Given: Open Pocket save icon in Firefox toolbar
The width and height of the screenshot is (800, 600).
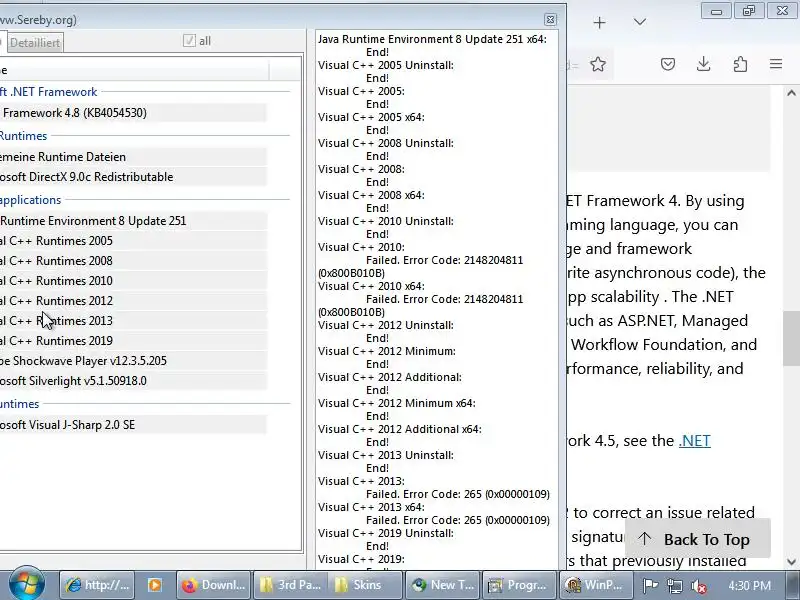Looking at the screenshot, I should click(668, 64).
